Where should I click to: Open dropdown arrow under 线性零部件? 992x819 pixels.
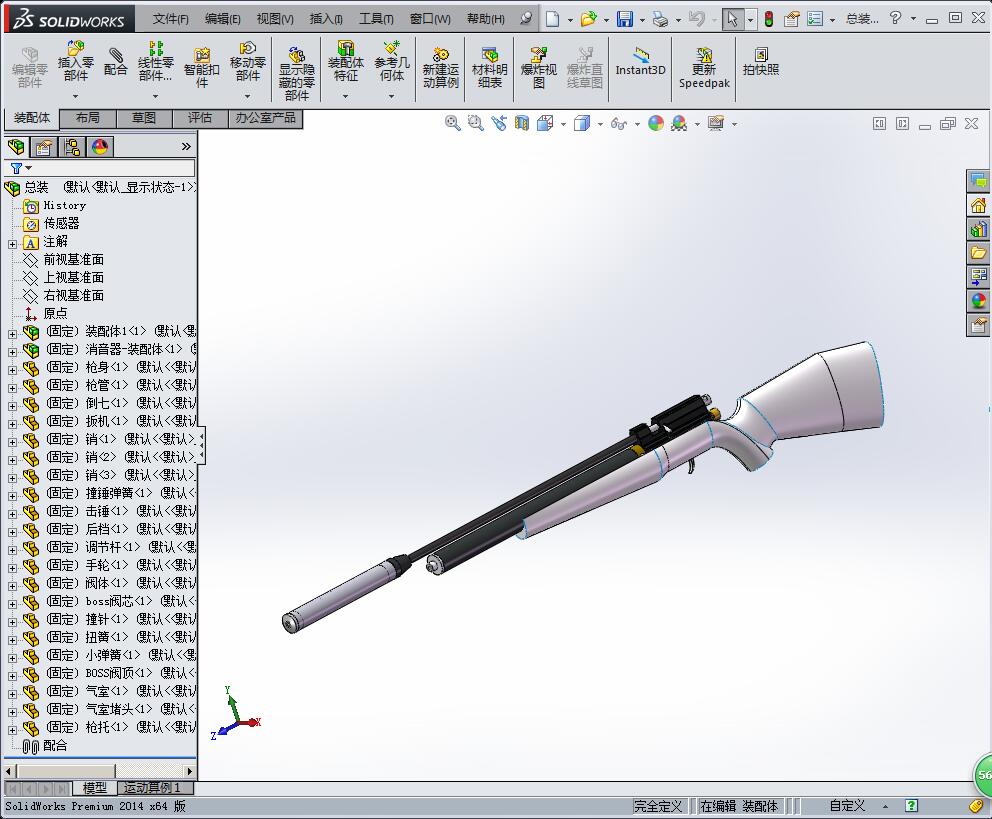click(x=155, y=96)
